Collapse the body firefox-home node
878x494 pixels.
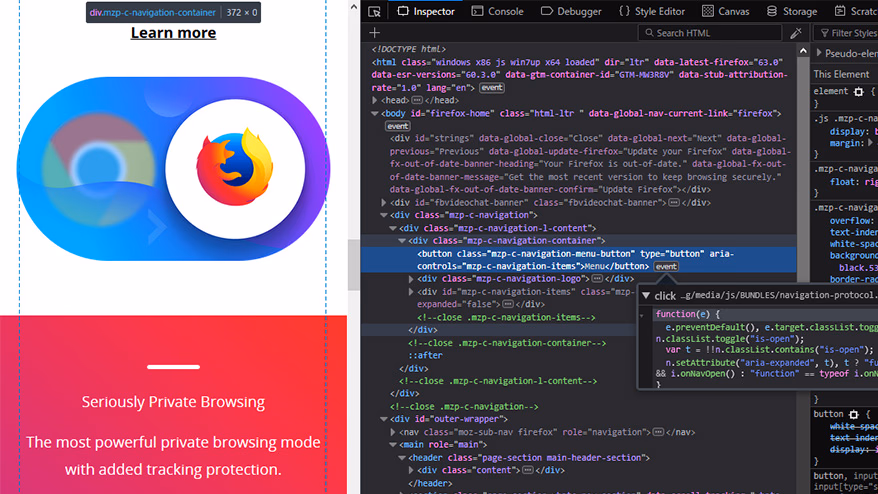(x=375, y=114)
